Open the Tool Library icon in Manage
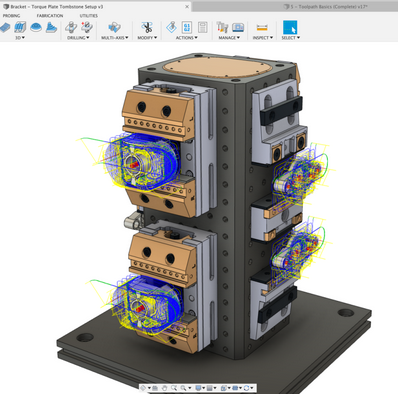Image resolution: width=398 pixels, height=398 pixels. 222,27
